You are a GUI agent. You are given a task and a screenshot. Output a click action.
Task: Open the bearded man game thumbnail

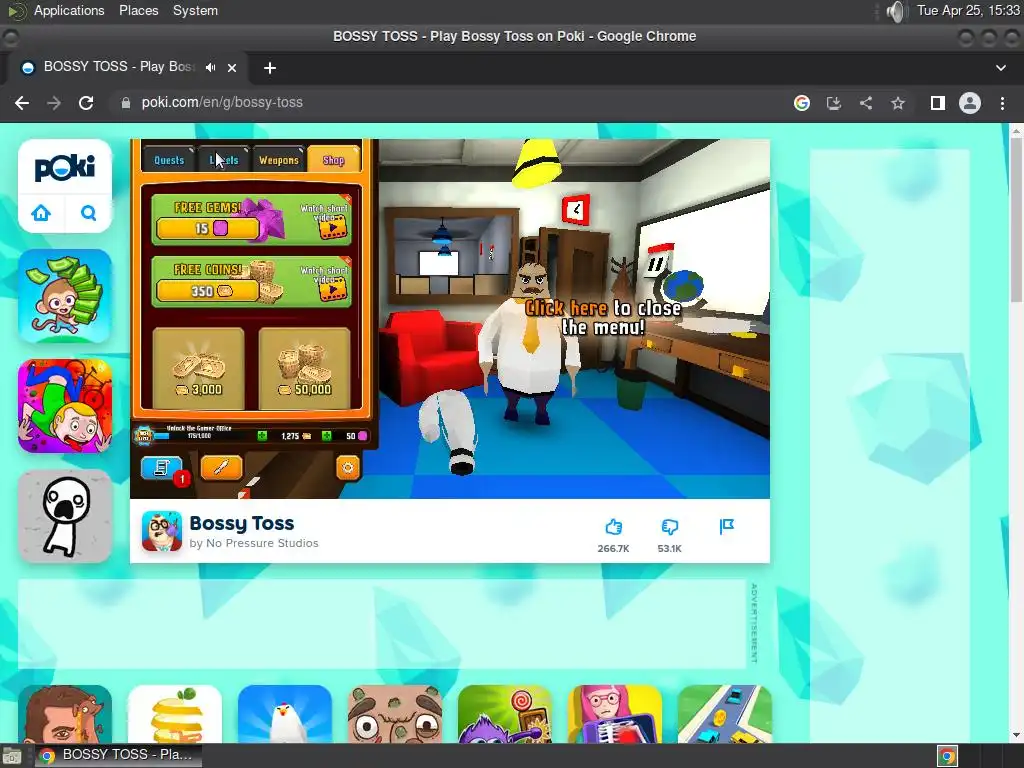[65, 714]
